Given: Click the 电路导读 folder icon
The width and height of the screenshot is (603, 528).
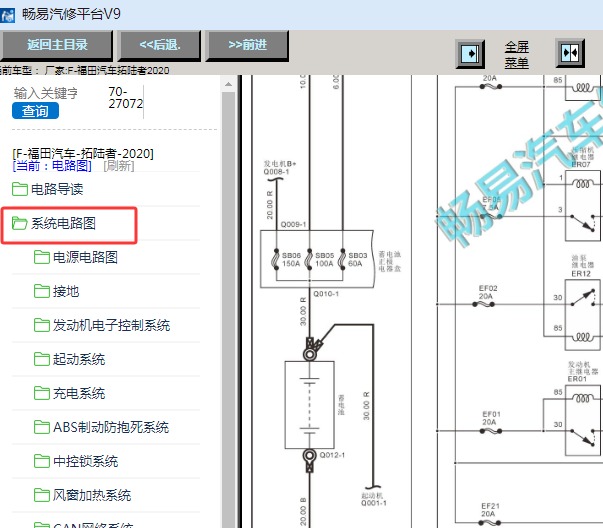Looking at the screenshot, I should pos(20,189).
